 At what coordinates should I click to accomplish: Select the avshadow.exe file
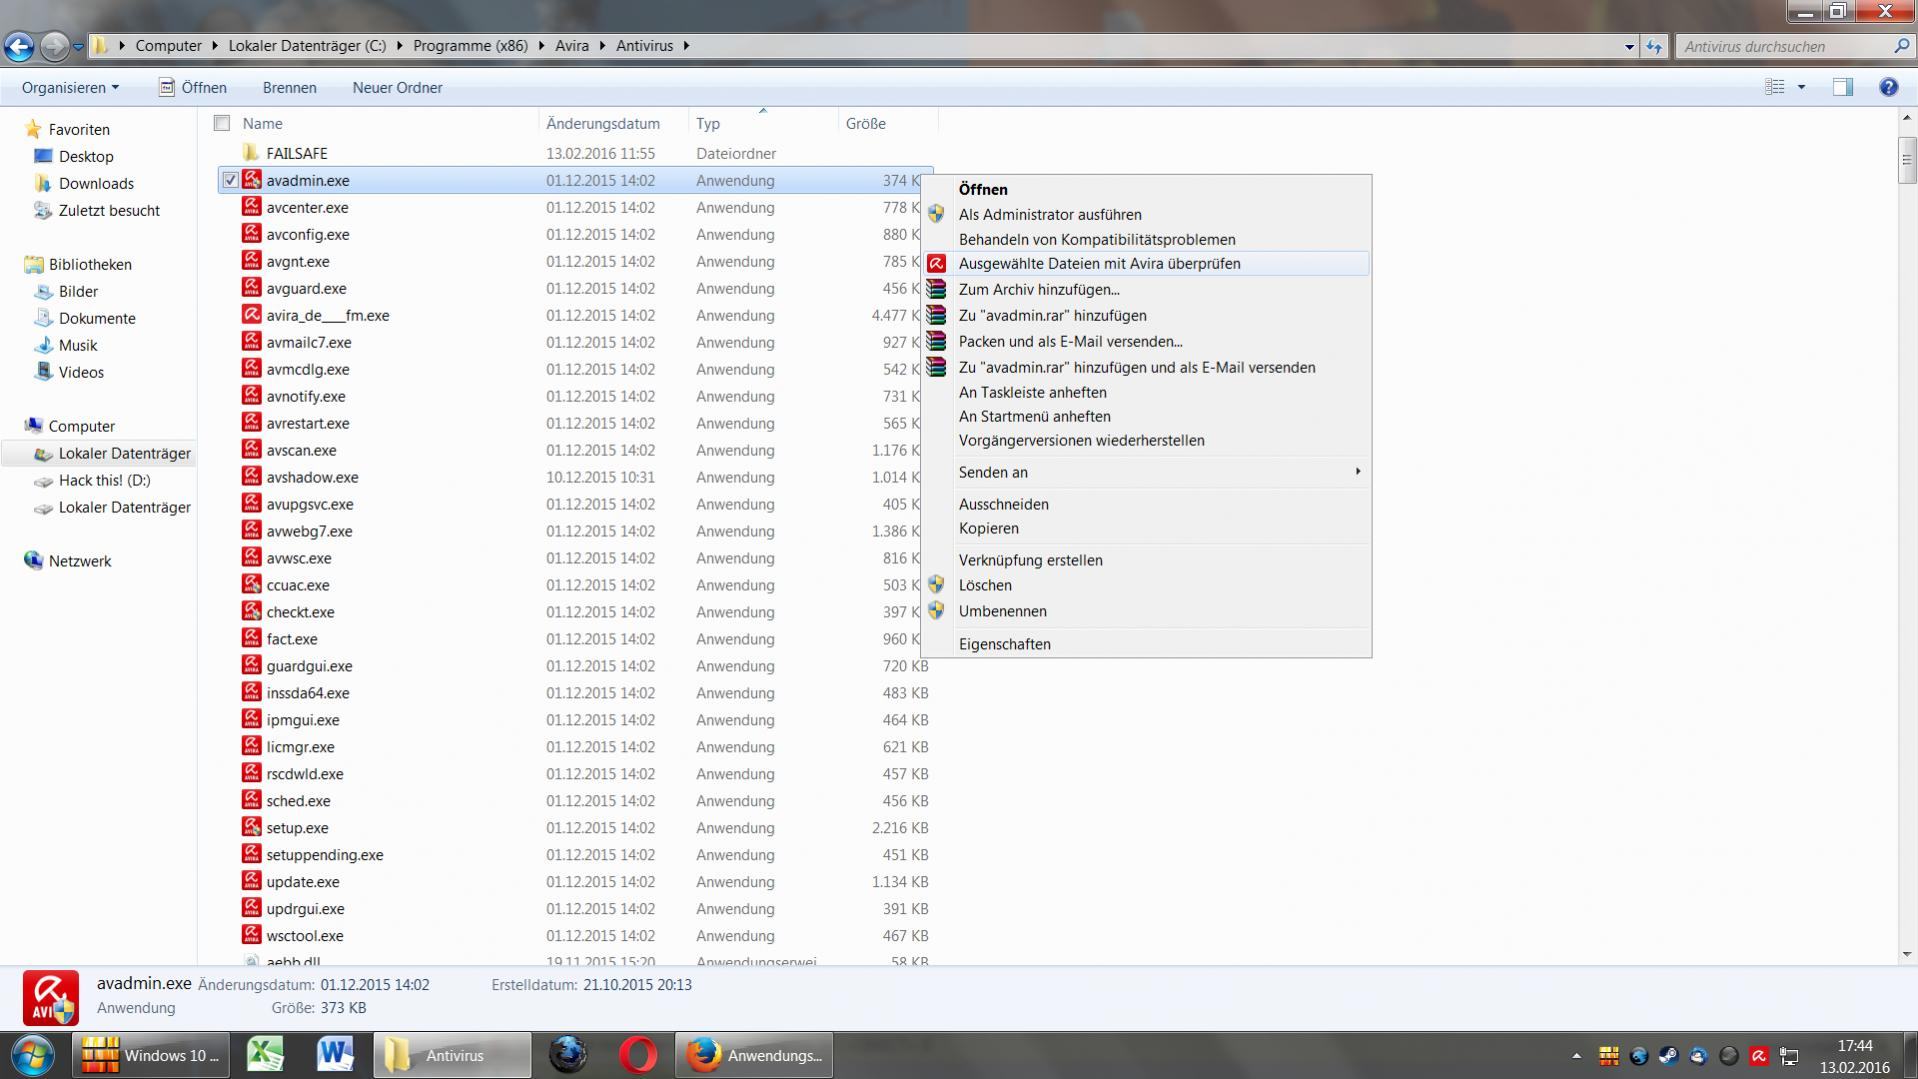pyautogui.click(x=575, y=477)
